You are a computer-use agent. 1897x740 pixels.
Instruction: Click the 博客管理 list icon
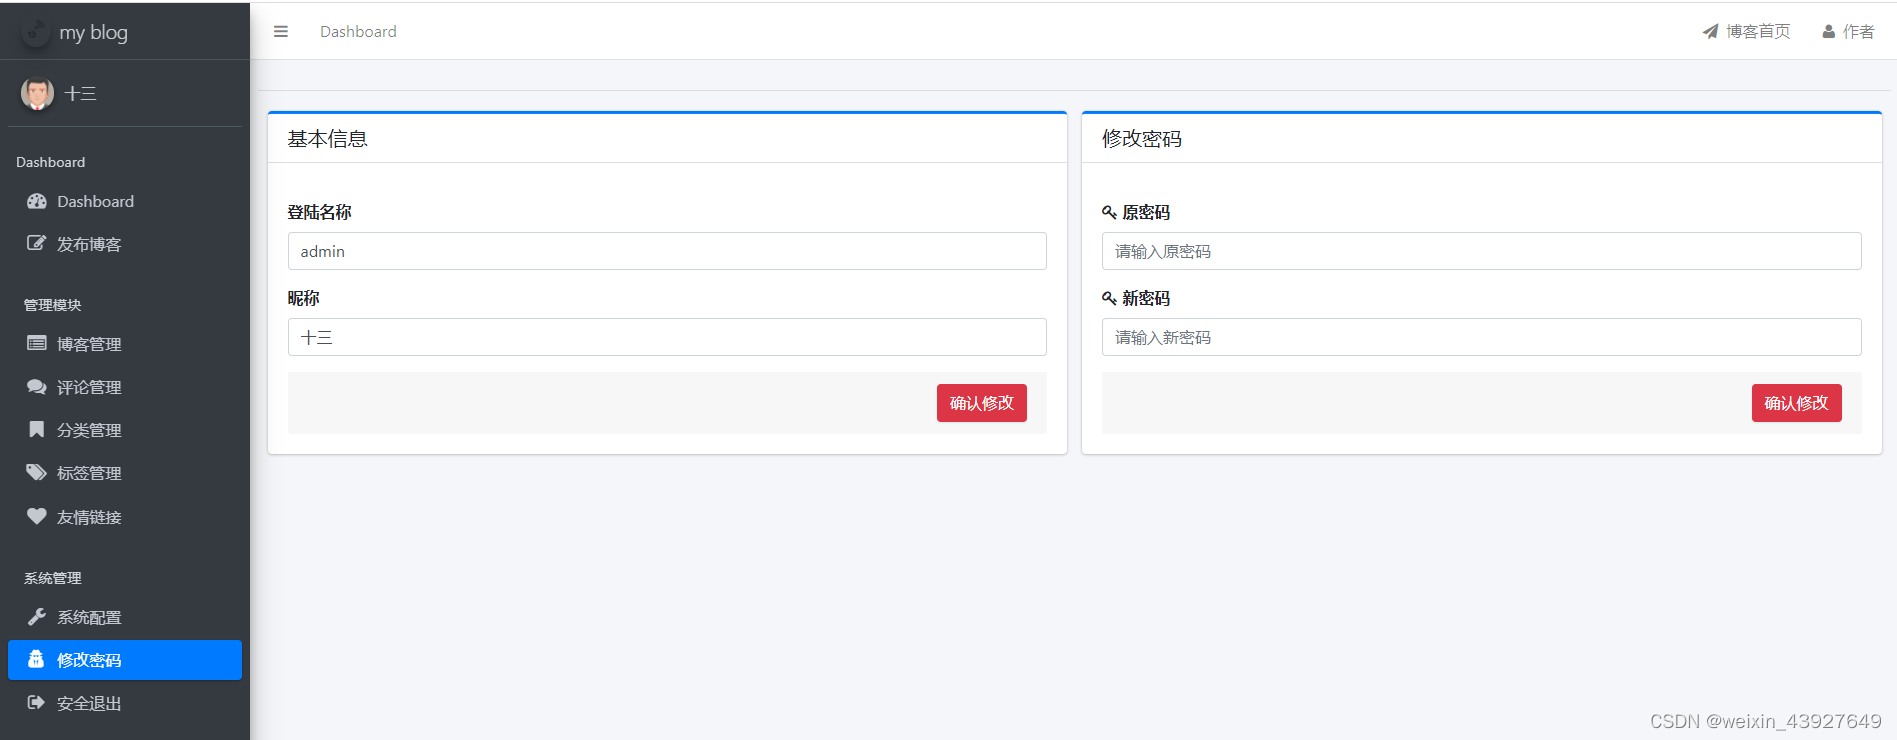pos(37,343)
